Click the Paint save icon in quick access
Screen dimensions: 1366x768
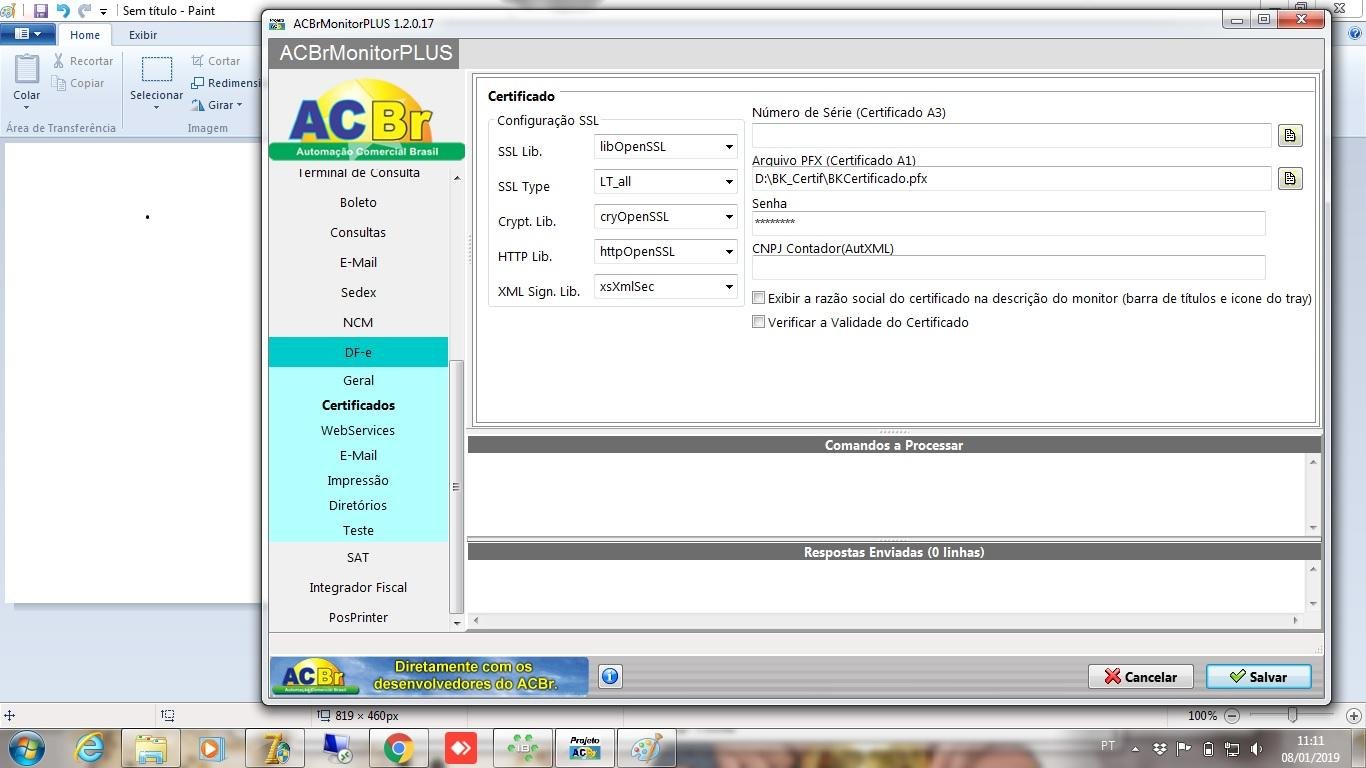[41, 11]
